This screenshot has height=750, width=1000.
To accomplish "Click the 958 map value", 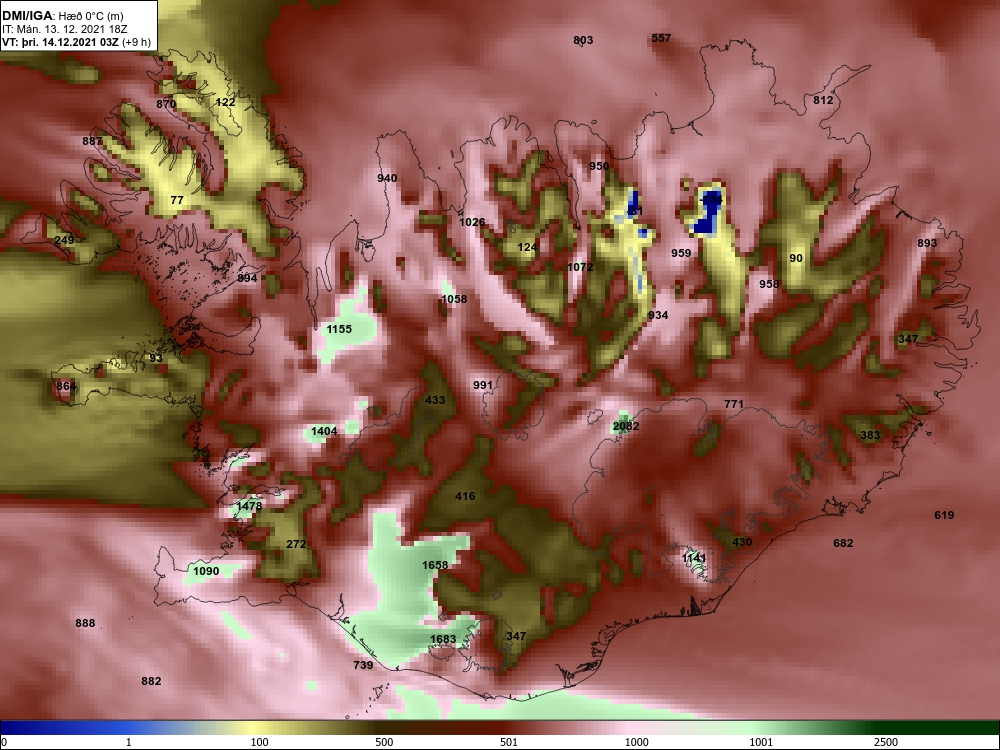I will click(x=769, y=284).
